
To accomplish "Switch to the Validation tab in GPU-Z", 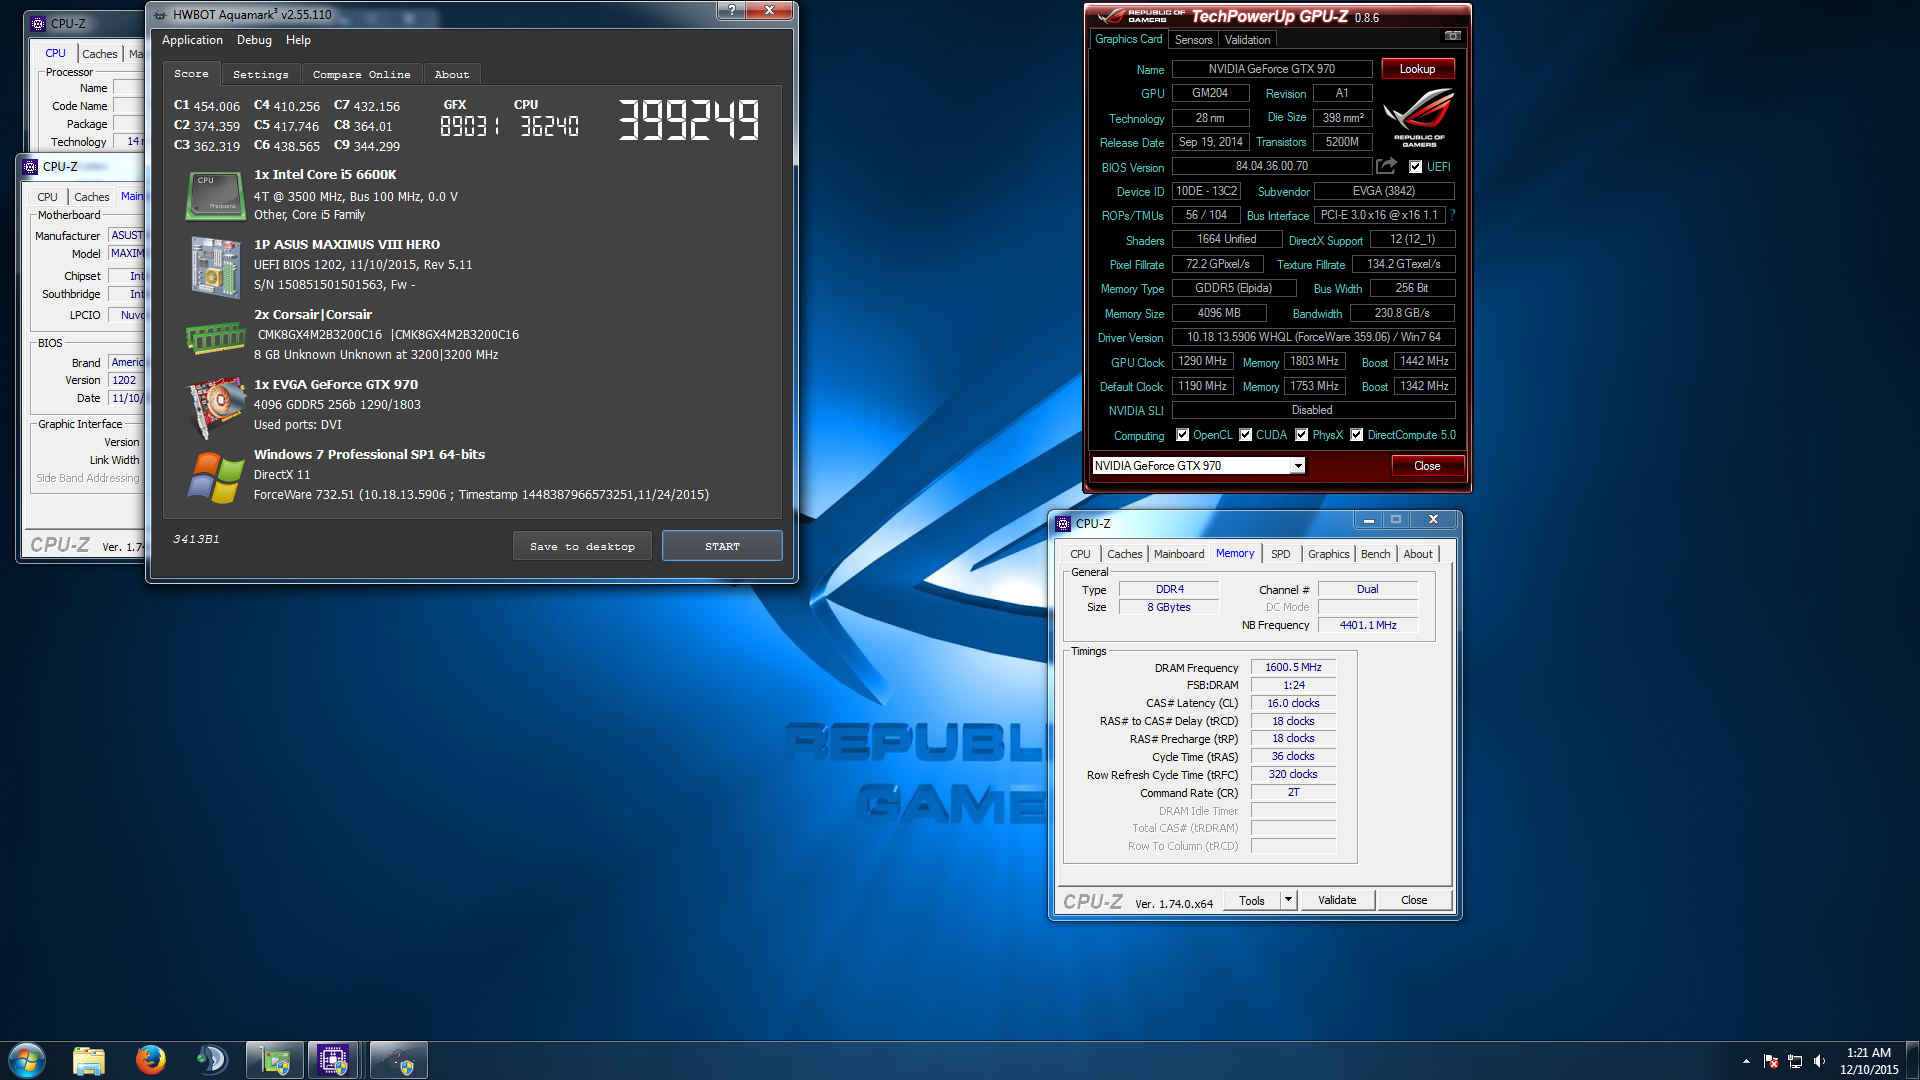I will (1247, 40).
